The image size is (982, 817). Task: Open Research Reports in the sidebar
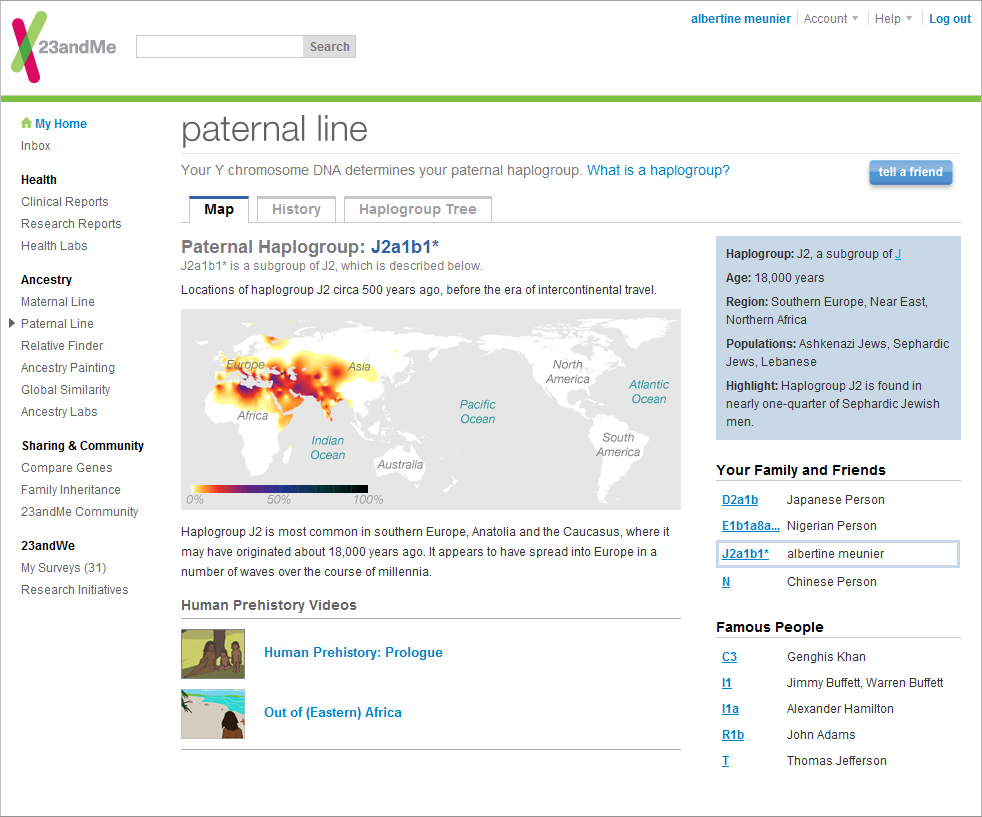(71, 224)
